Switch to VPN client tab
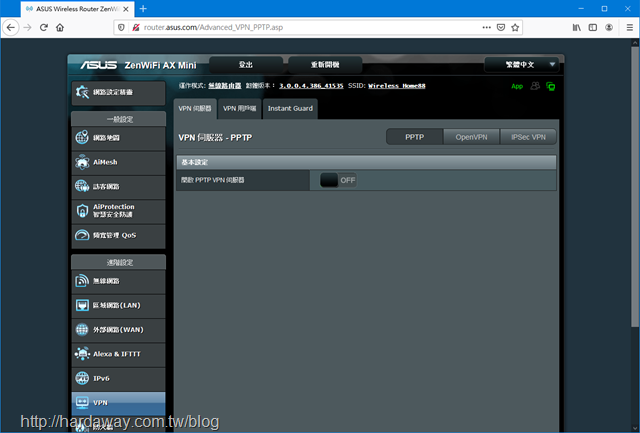This screenshot has width=640, height=433. tap(240, 109)
